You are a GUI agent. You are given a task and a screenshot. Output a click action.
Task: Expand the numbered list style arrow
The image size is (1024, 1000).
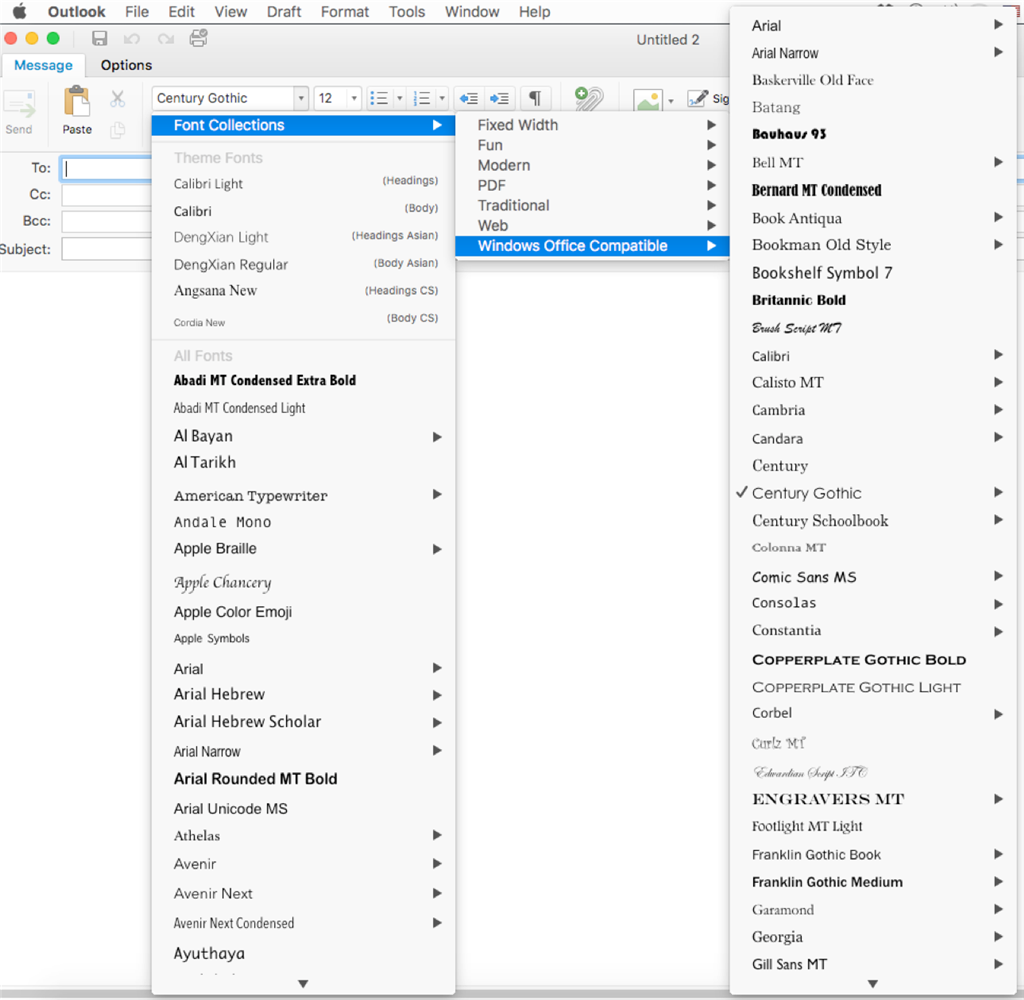click(x=442, y=99)
